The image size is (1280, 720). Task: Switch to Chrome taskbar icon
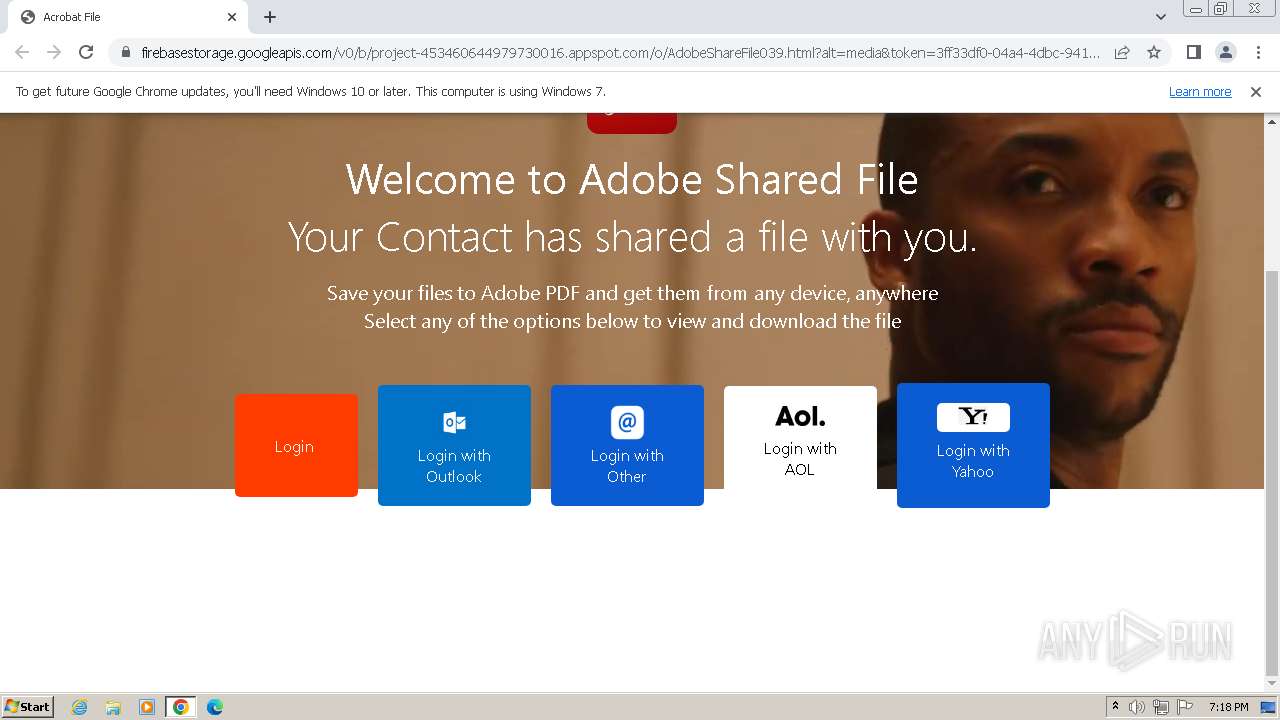tap(181, 707)
